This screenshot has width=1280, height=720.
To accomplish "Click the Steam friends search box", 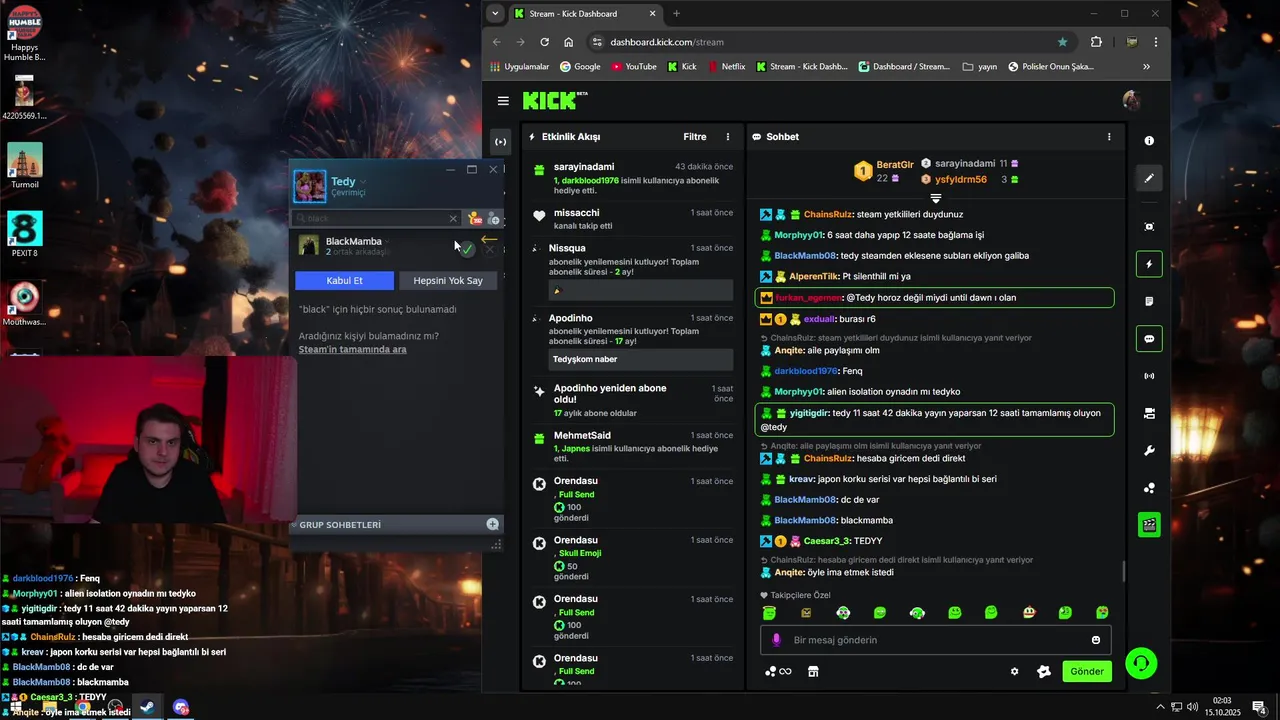I will tap(377, 218).
